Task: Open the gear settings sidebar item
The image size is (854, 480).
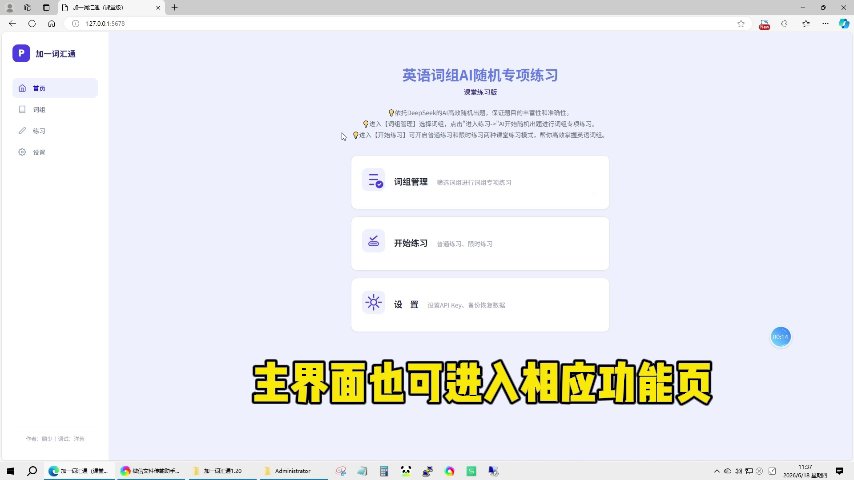Action: [55, 152]
